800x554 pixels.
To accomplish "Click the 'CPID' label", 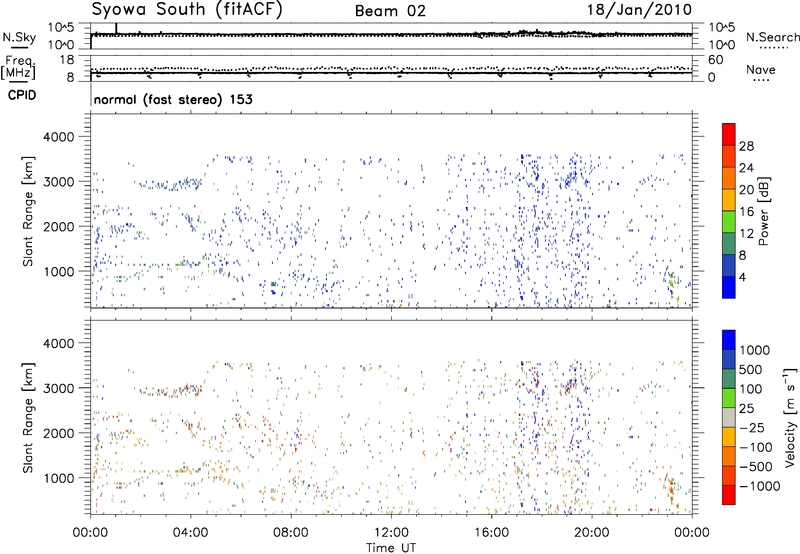I will [x=22, y=95].
